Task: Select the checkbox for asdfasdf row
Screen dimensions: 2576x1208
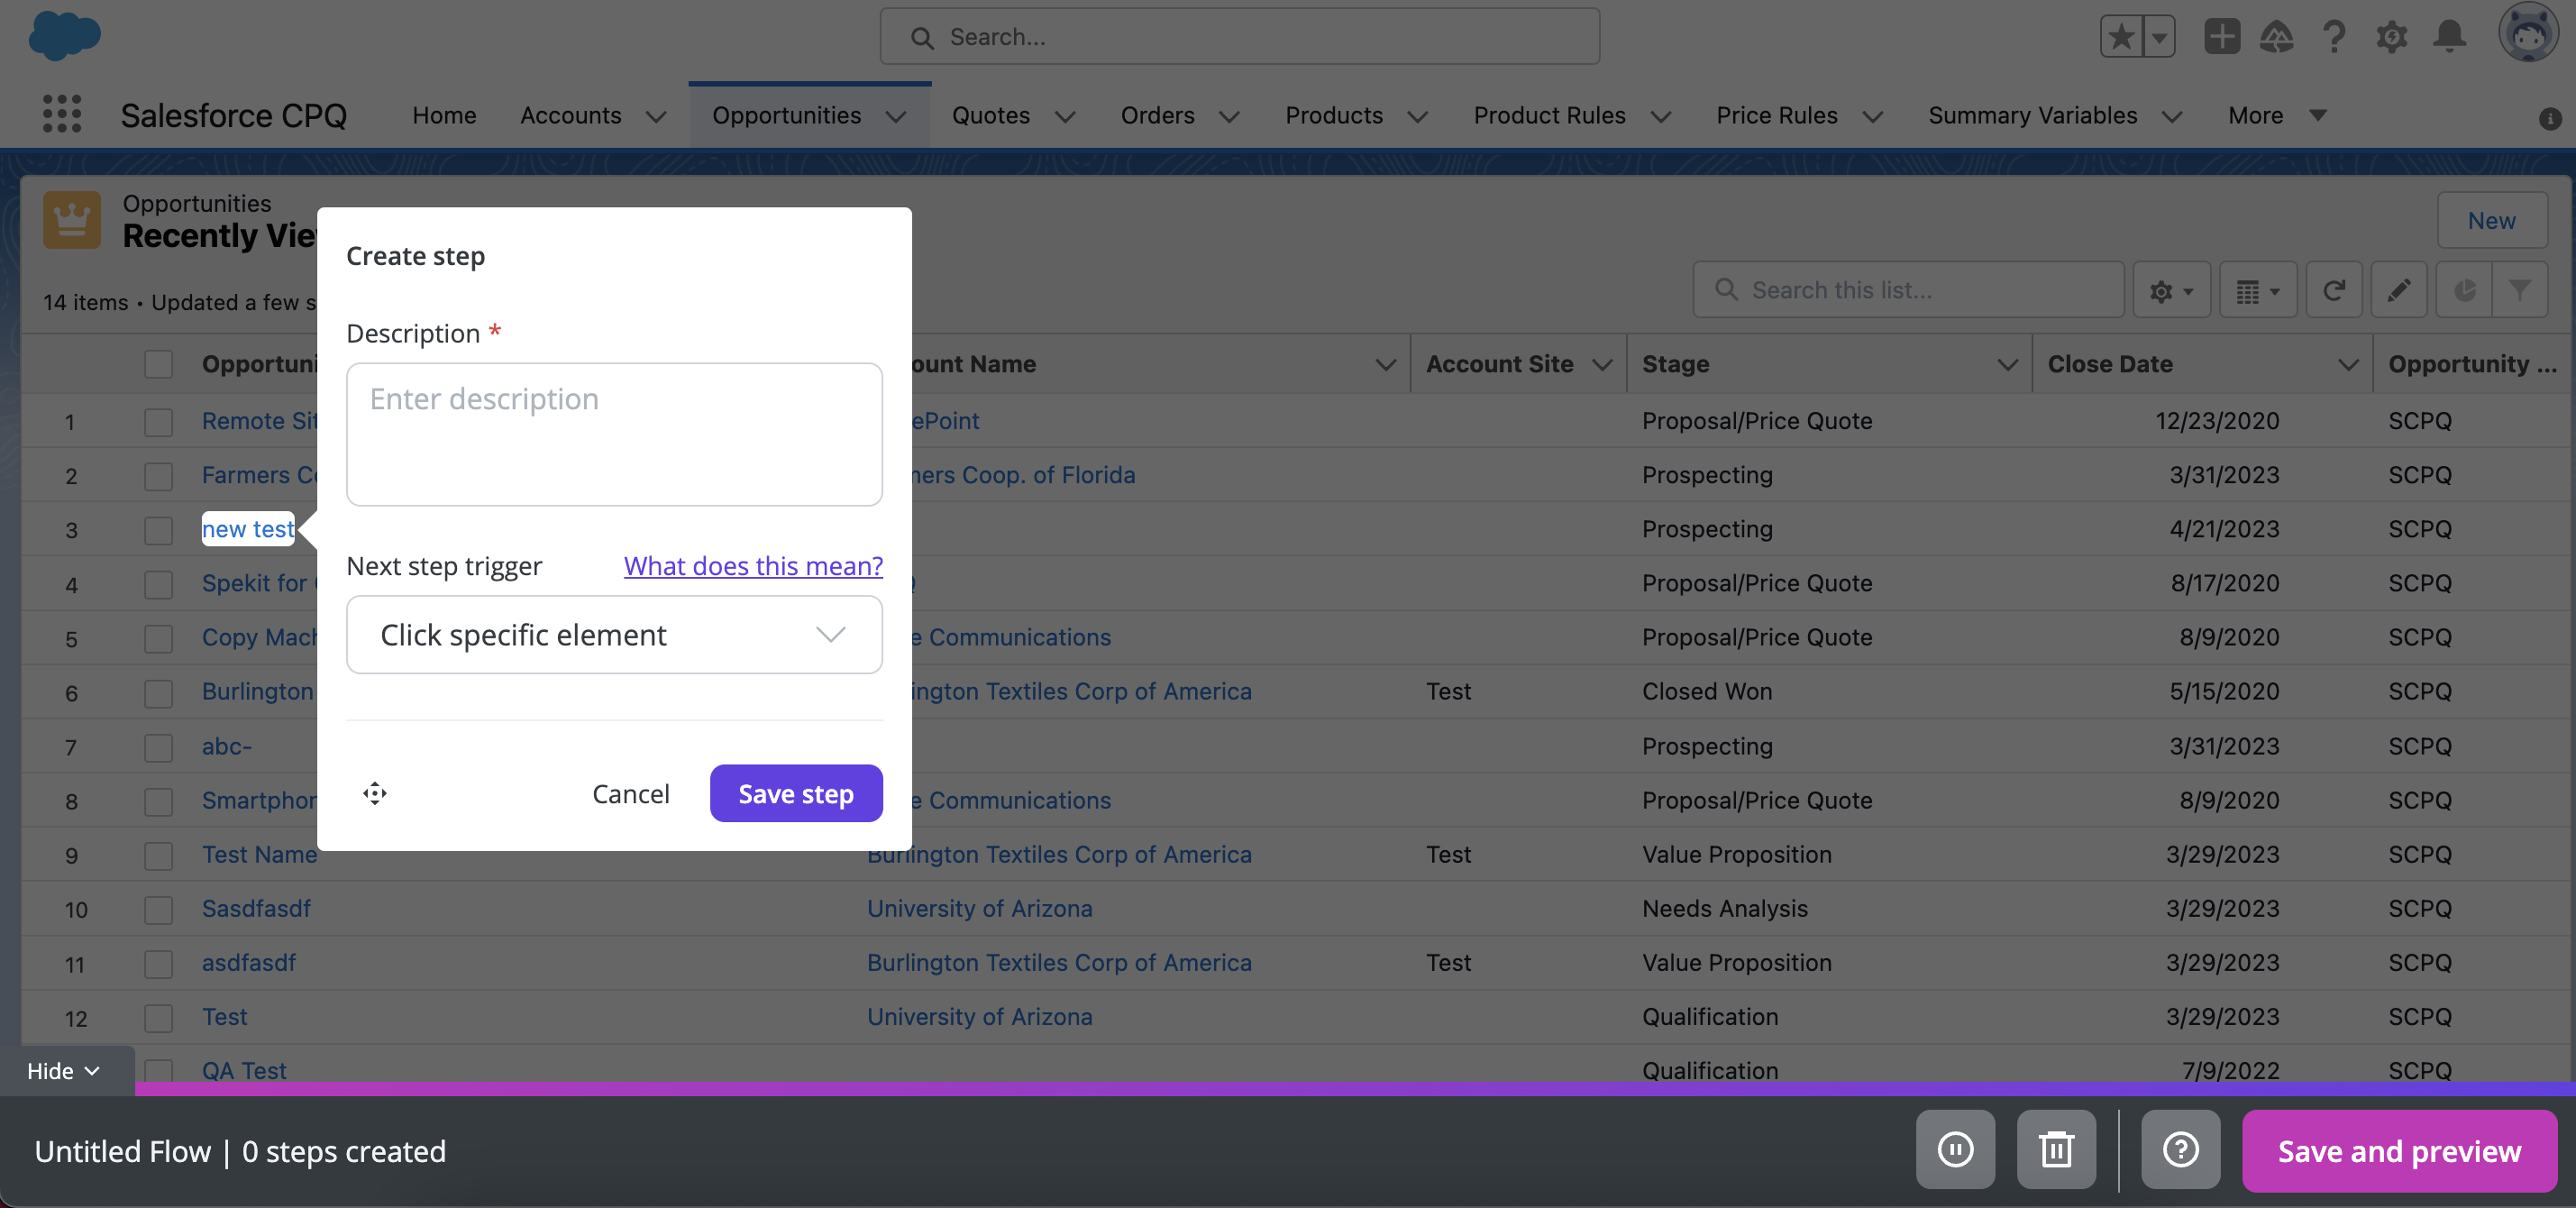Action: click(x=158, y=963)
